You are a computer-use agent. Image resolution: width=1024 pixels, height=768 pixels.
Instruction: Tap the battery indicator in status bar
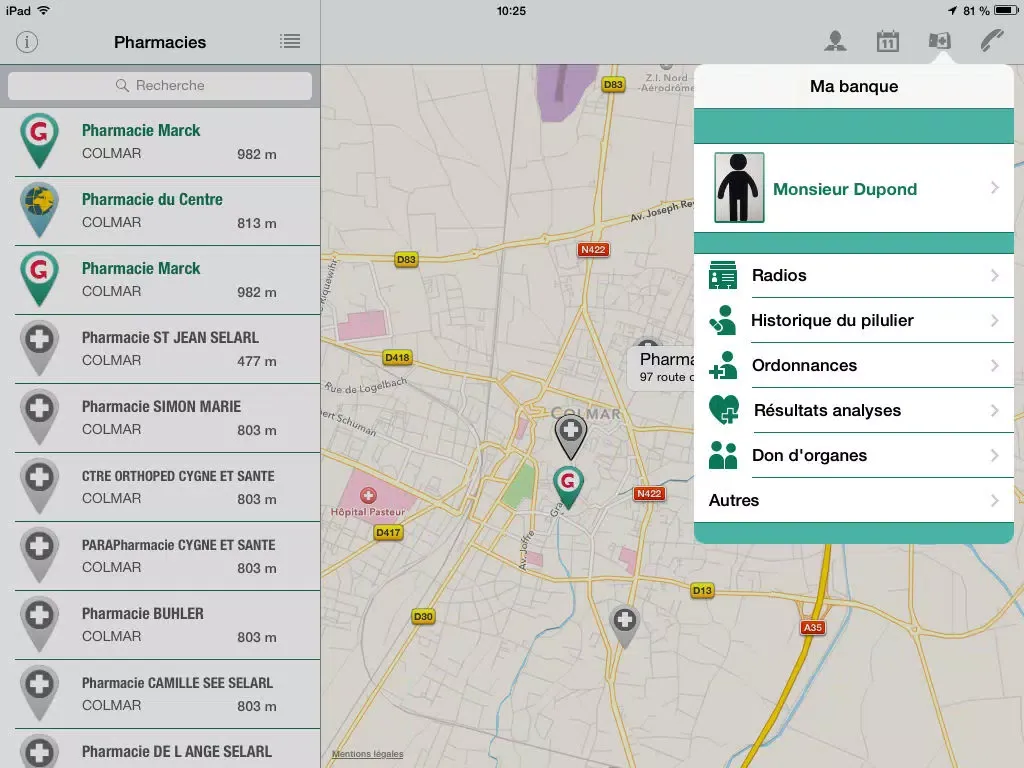(x=1006, y=10)
